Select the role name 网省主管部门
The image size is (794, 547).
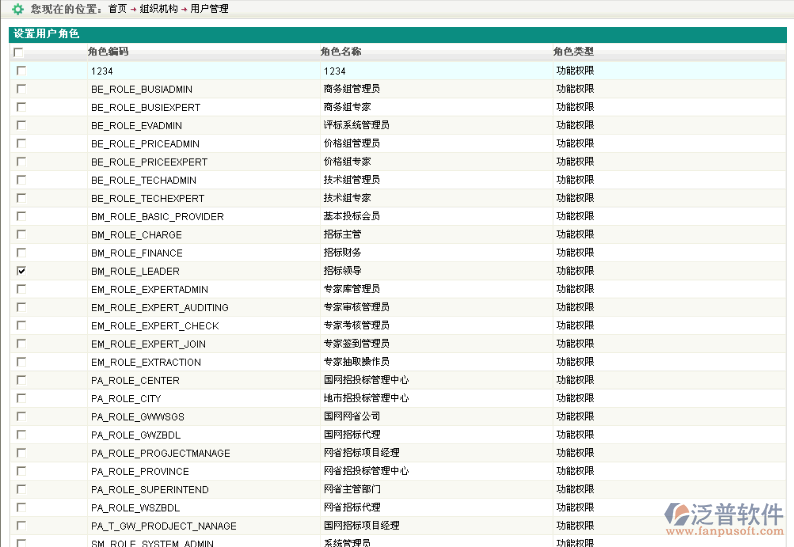pos(352,489)
